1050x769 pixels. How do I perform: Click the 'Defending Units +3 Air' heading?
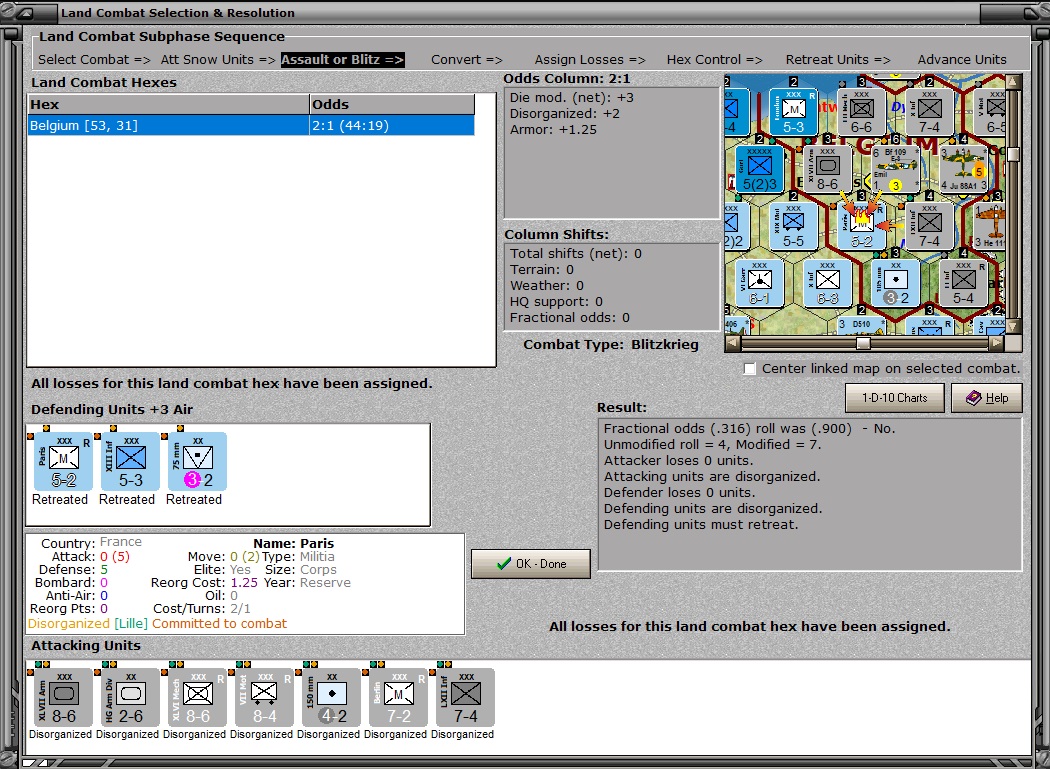[x=112, y=410]
